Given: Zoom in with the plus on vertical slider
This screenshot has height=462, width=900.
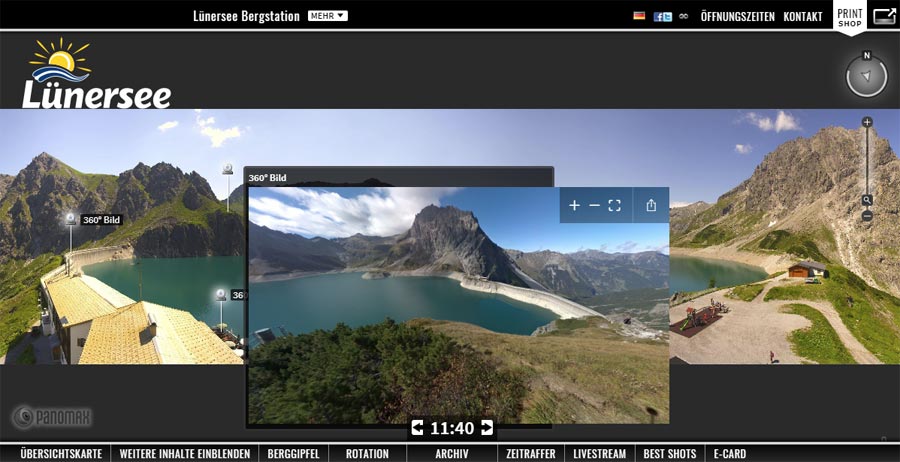Looking at the screenshot, I should pyautogui.click(x=867, y=122).
